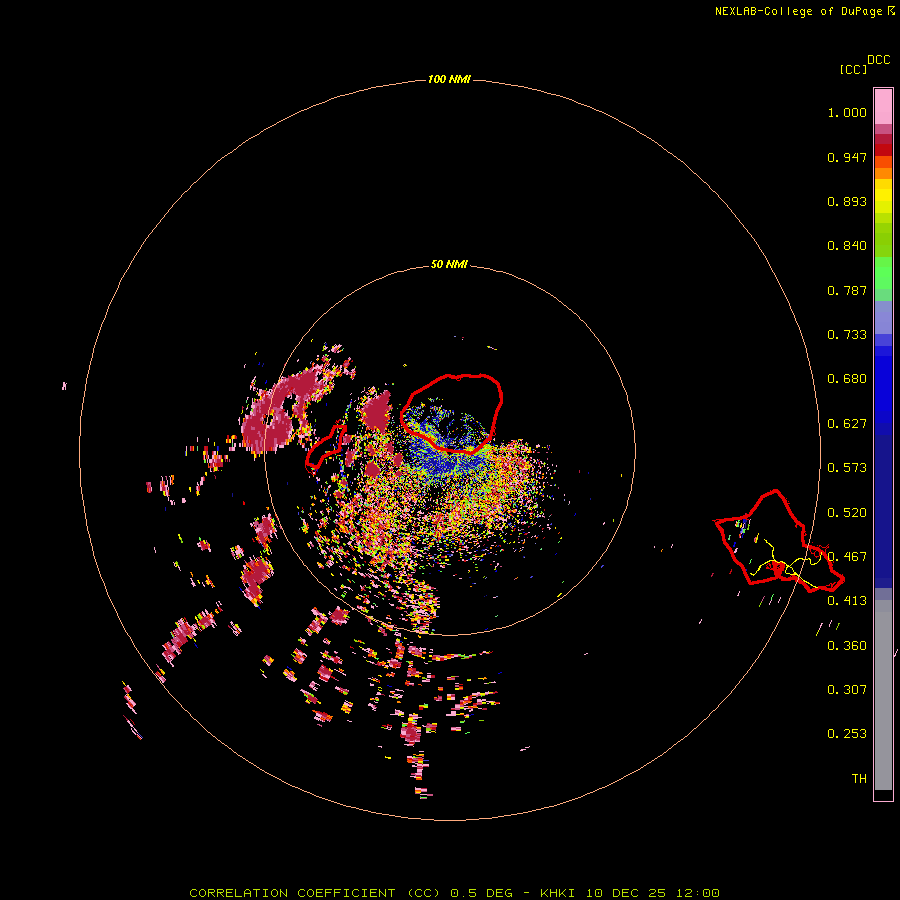Viewport: 900px width, 900px height.
Task: Click the 0.307 legend value
Action: [847, 690]
